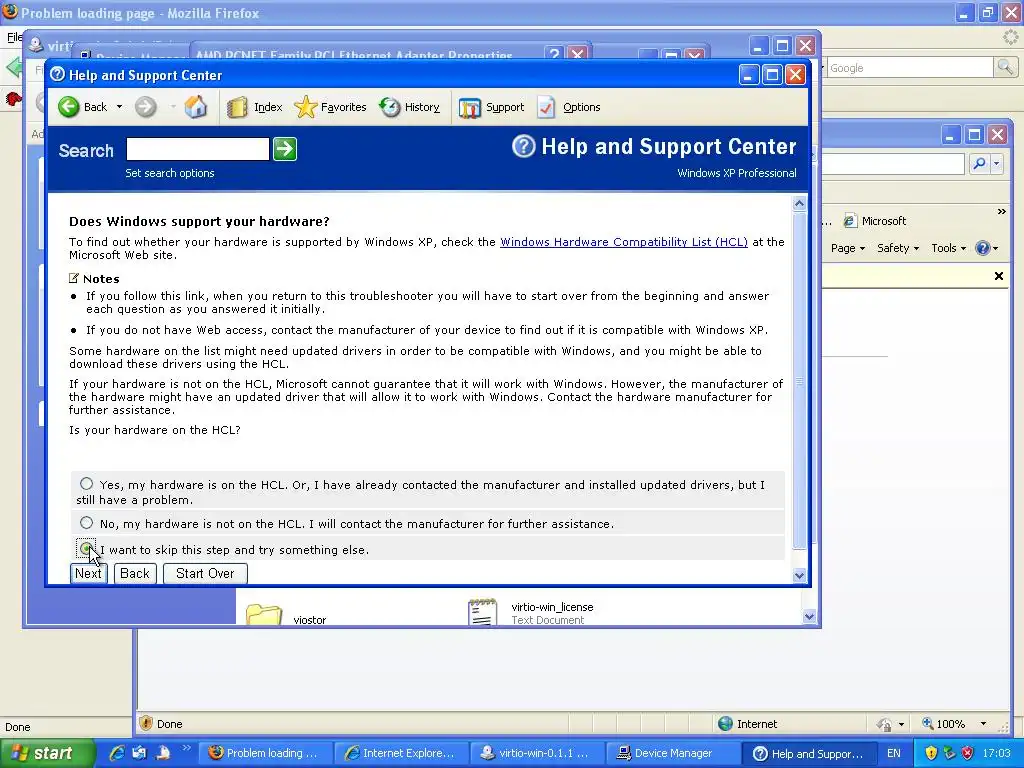This screenshot has width=1024, height=768.
Task: Click the greyed Forward arrow button
Action: click(x=146, y=107)
